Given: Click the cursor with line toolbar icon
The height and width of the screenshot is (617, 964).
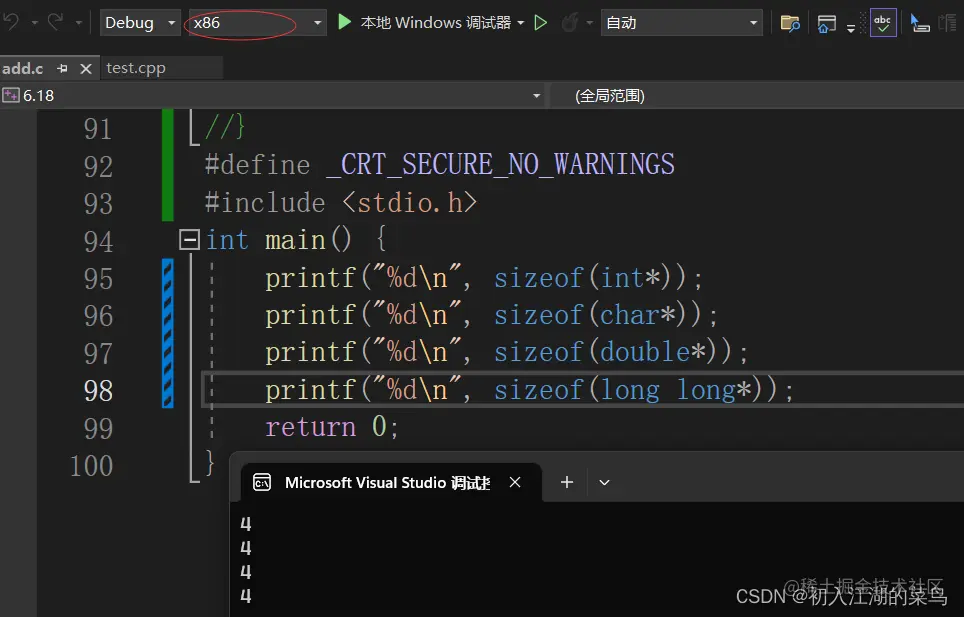Looking at the screenshot, I should [920, 23].
